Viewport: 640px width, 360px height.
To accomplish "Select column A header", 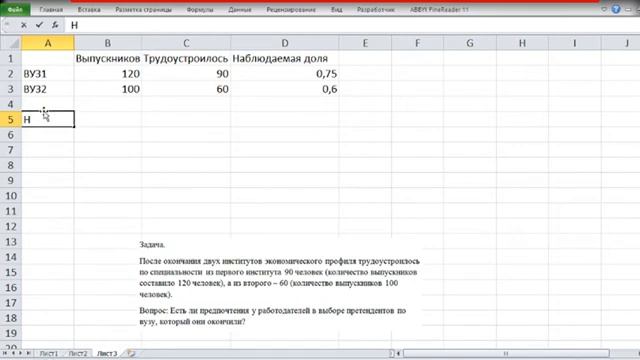I will pos(48,43).
